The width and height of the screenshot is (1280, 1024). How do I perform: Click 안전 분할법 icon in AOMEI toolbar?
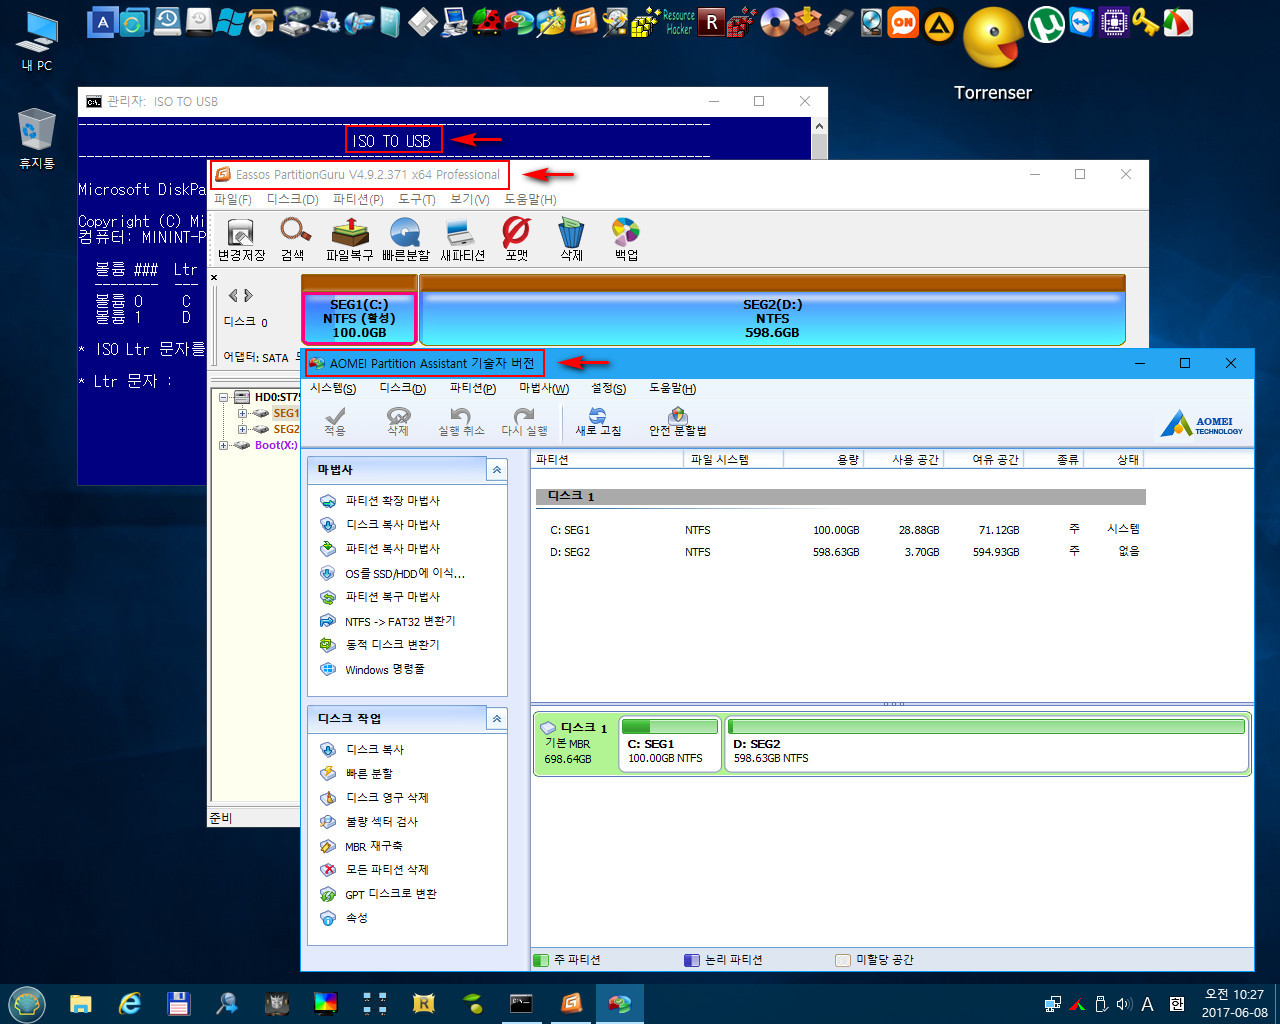(678, 421)
